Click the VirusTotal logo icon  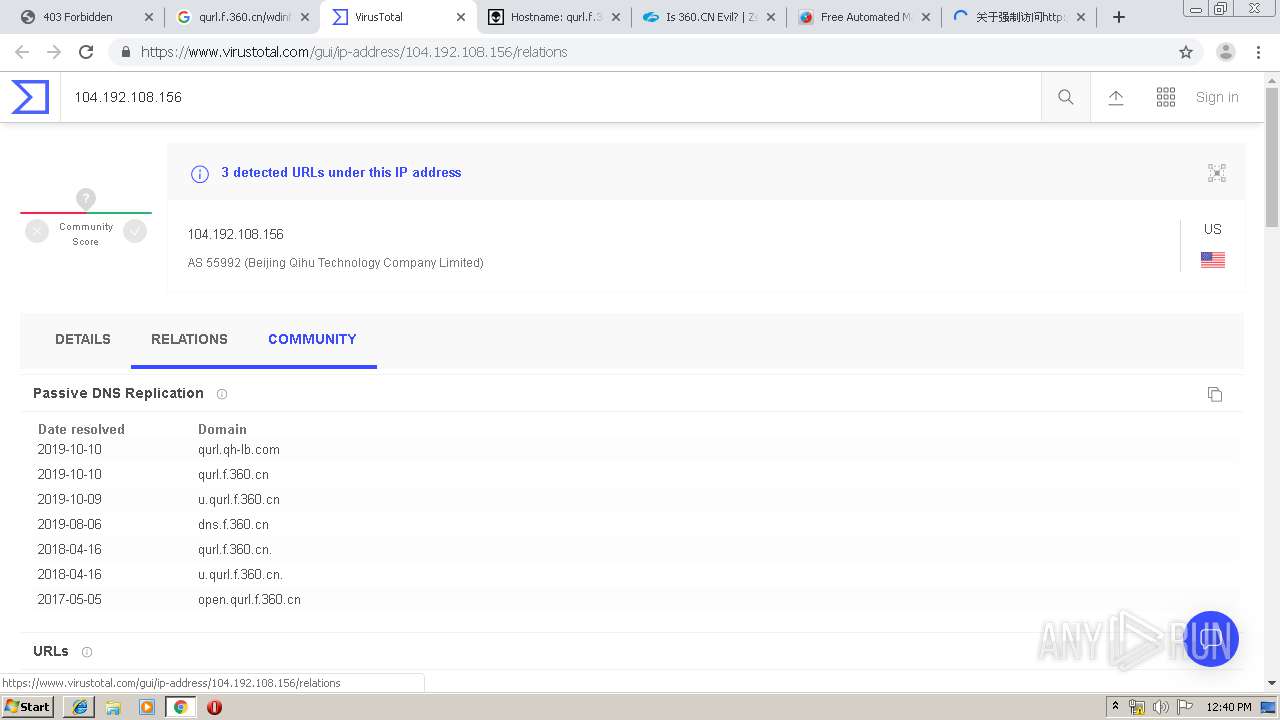(x=30, y=97)
